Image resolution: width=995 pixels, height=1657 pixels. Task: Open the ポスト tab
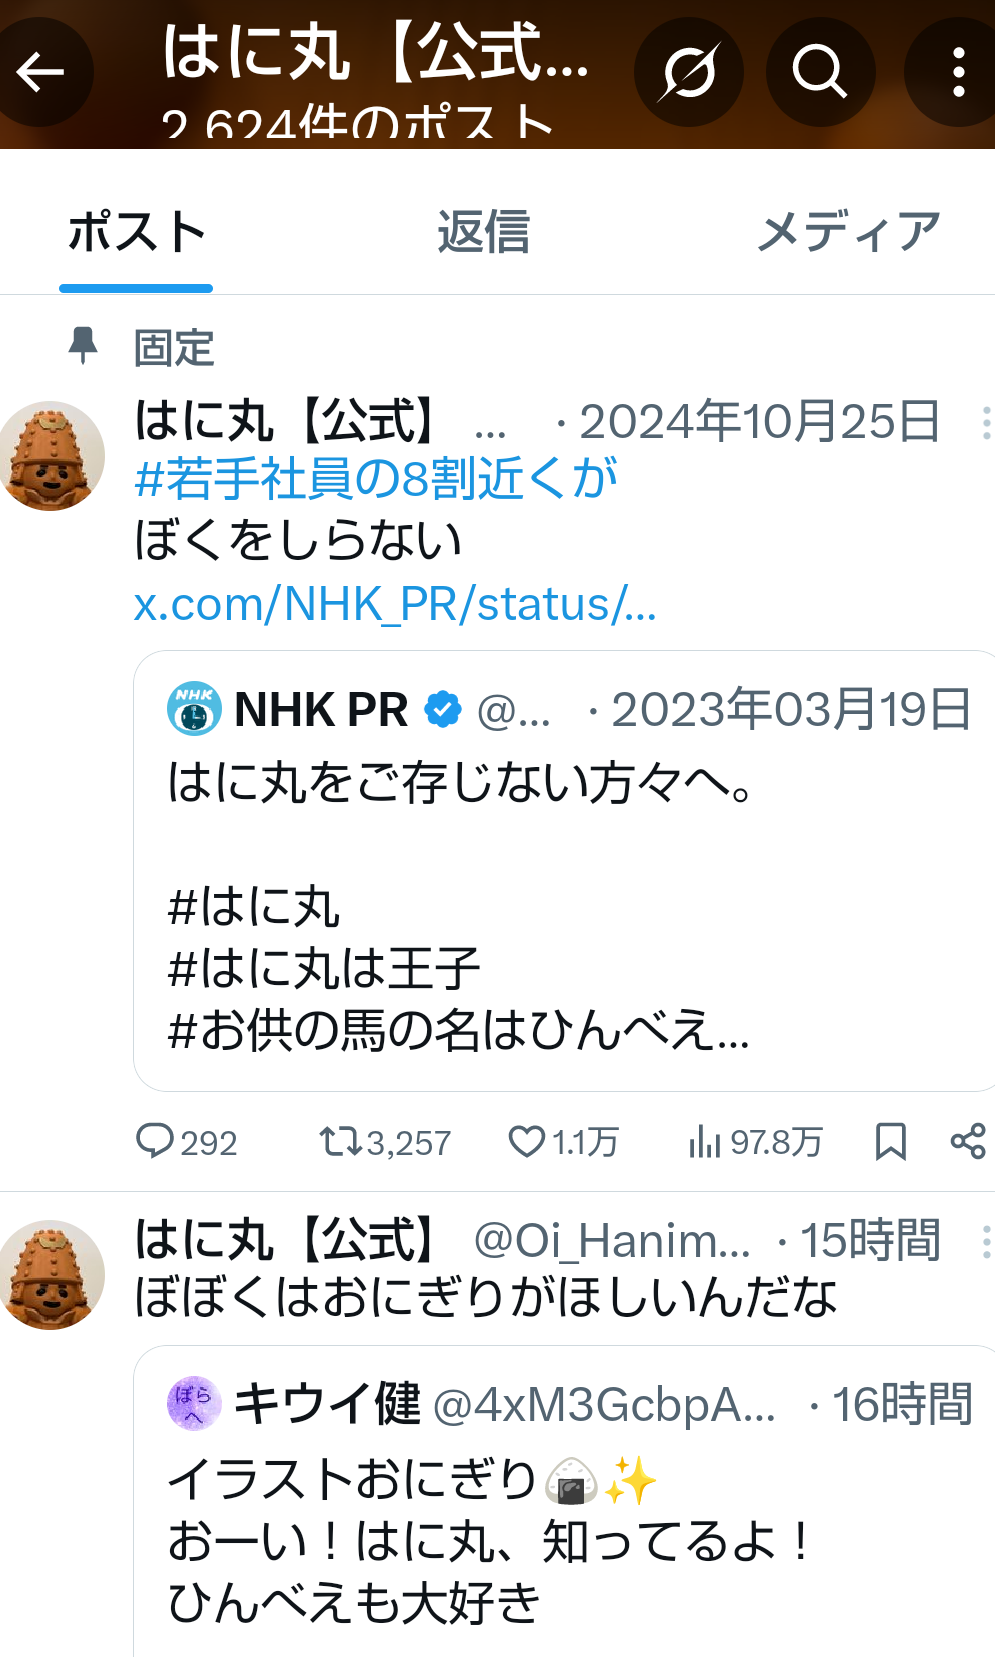coord(136,232)
